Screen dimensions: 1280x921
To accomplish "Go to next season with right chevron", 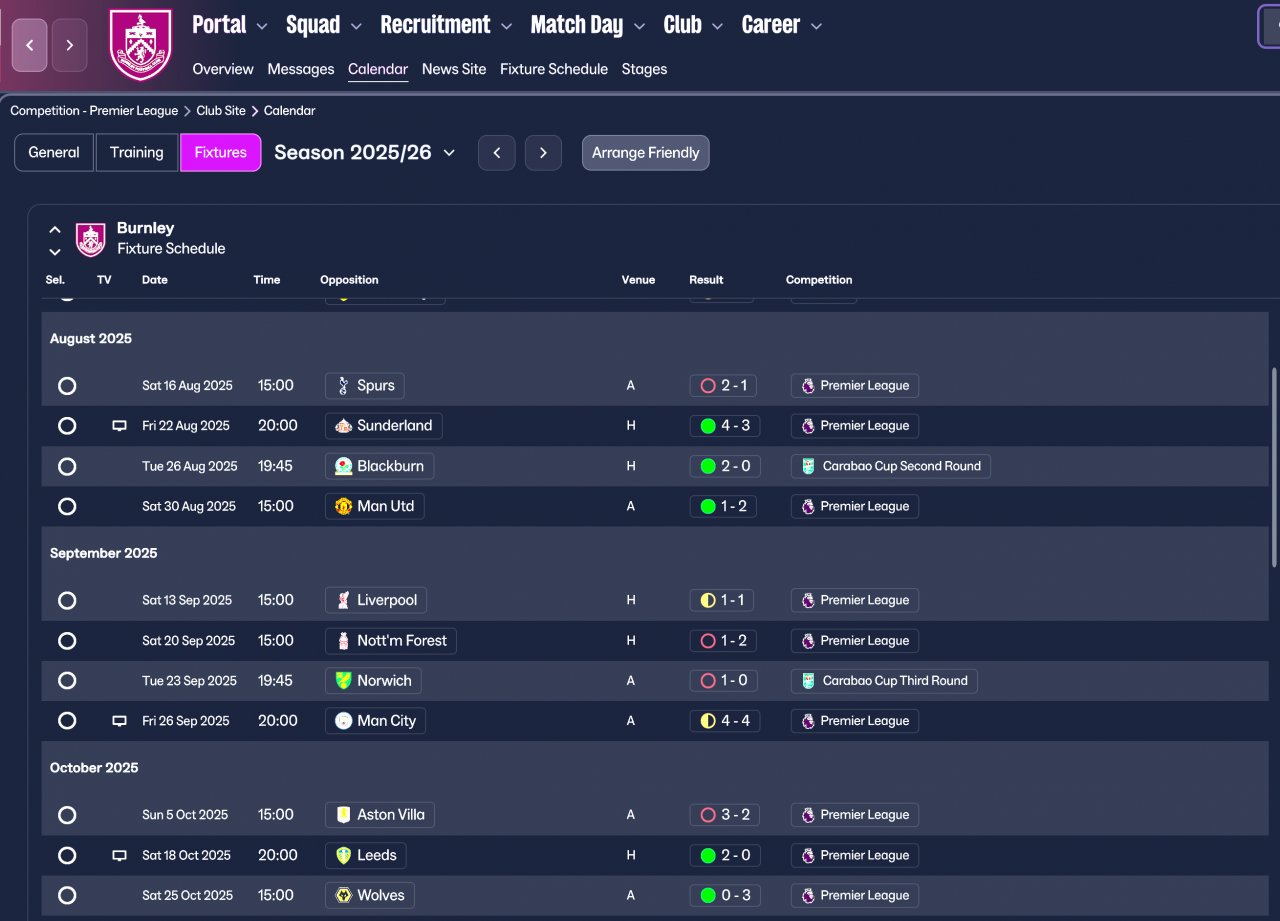I will click(x=543, y=153).
